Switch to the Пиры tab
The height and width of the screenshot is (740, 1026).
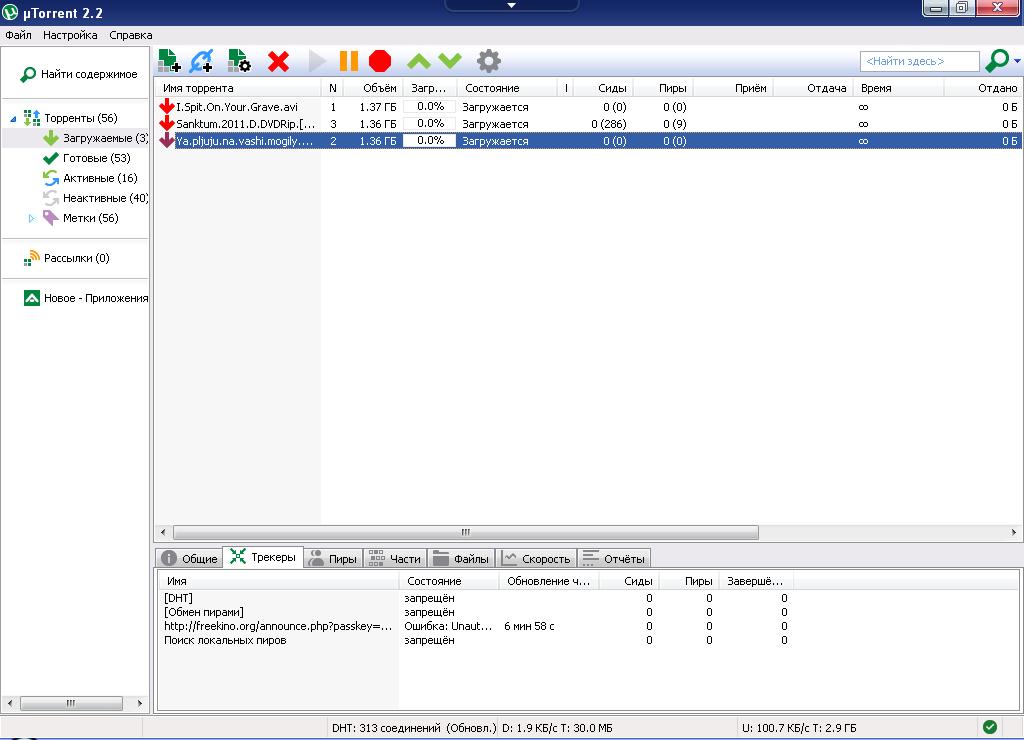point(333,558)
